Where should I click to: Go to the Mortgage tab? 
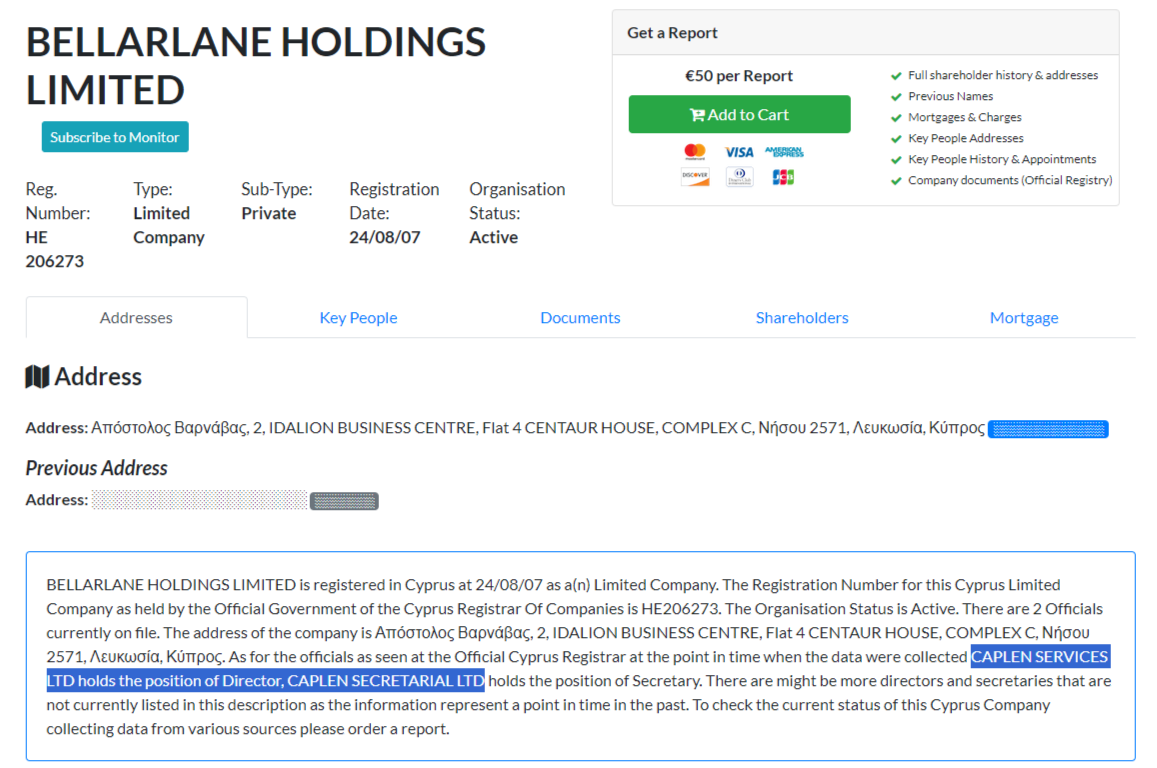point(1024,318)
